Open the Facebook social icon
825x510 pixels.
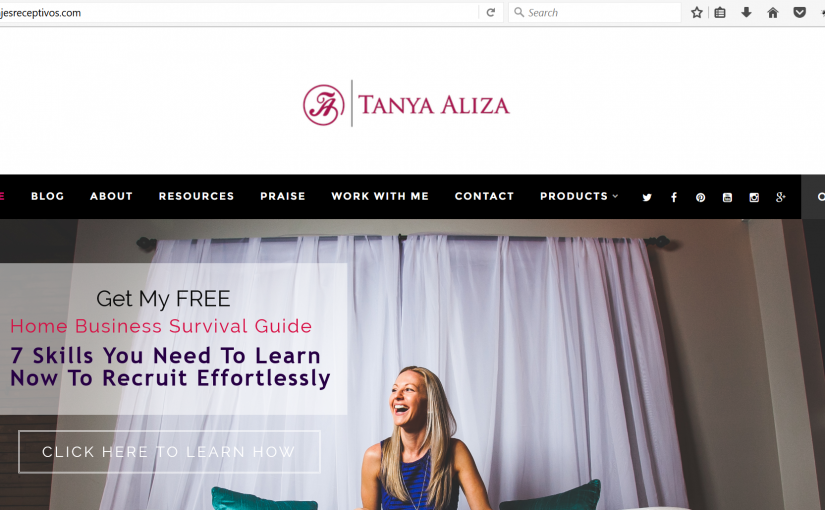pos(673,197)
